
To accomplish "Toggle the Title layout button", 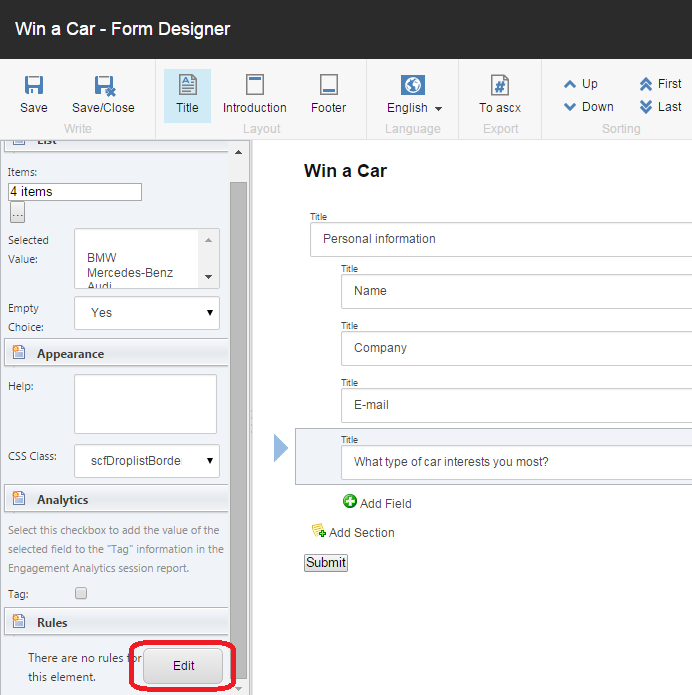I will tap(187, 94).
